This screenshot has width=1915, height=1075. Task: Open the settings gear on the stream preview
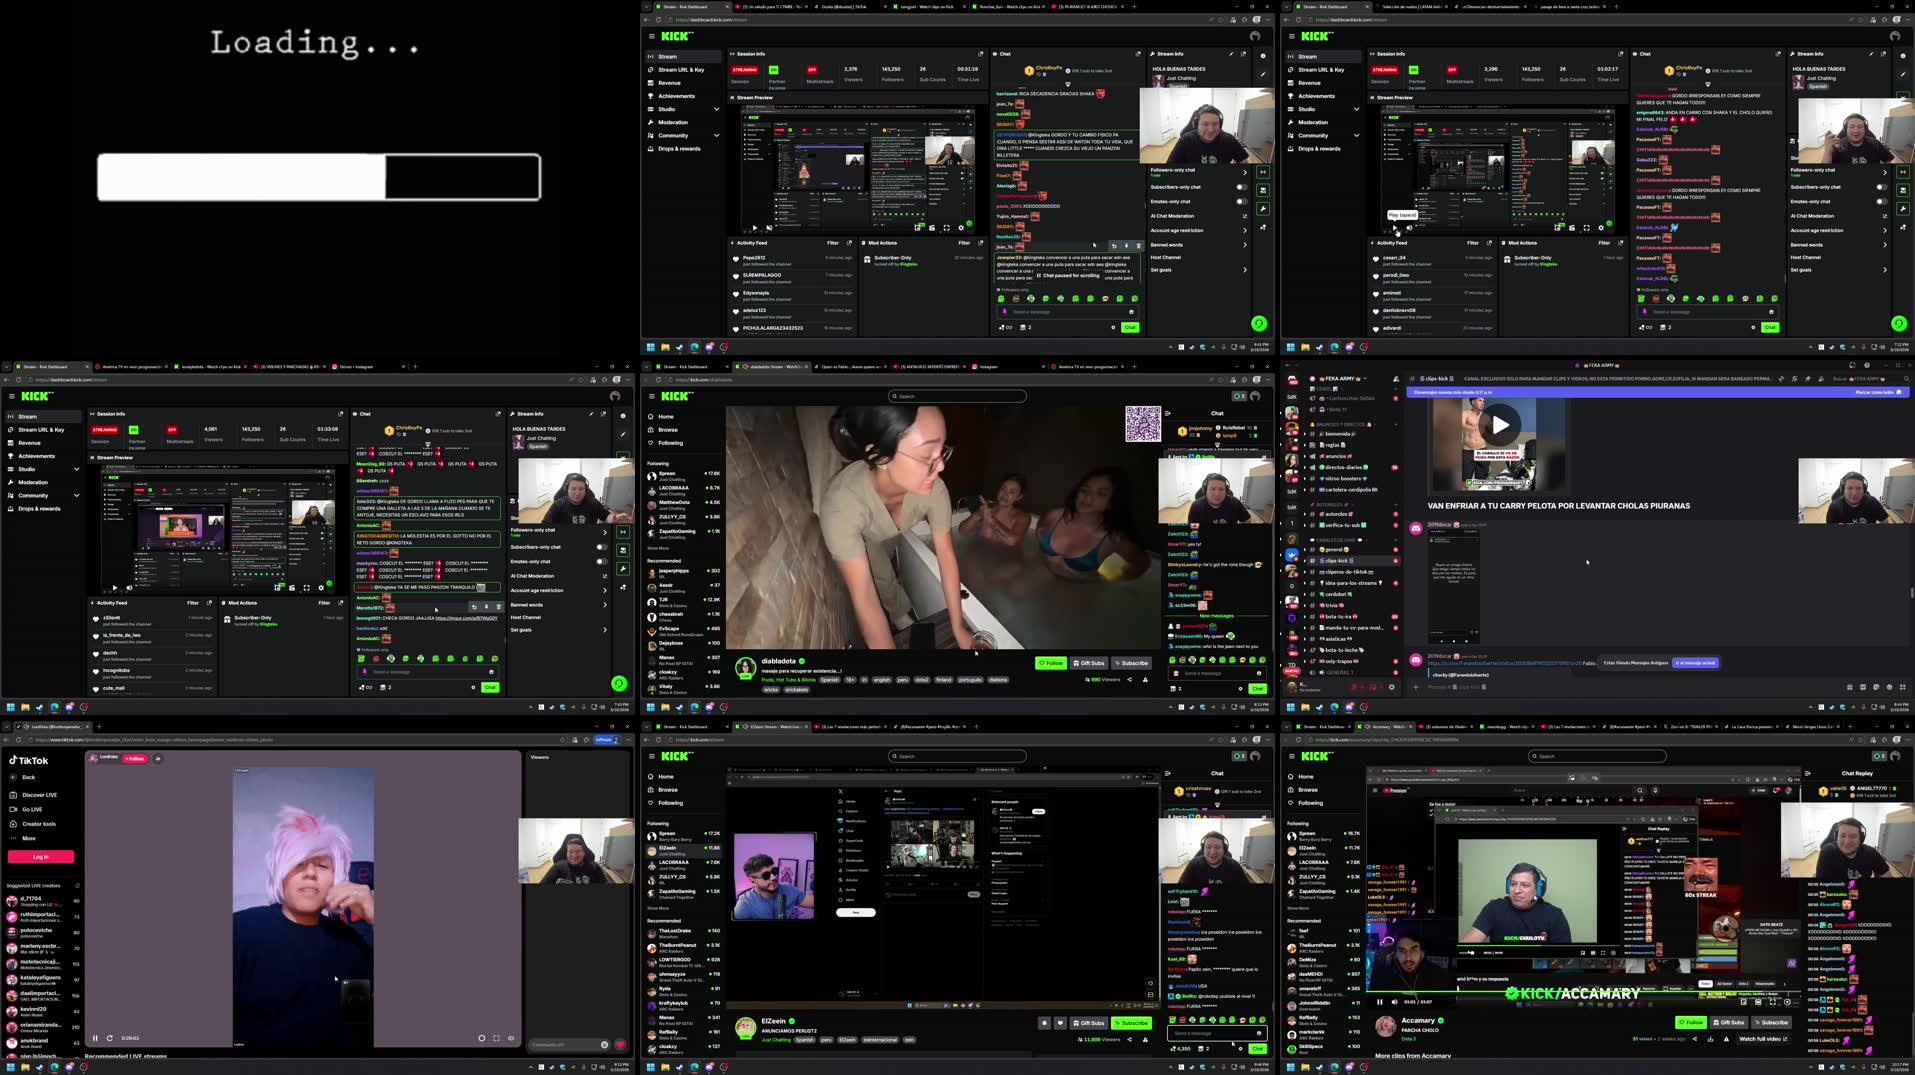coord(961,228)
